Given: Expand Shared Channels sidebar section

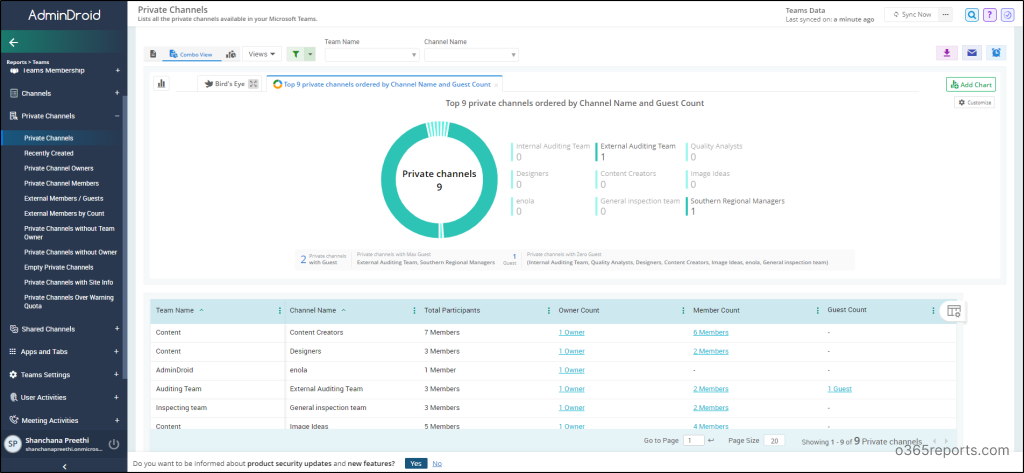Looking at the screenshot, I should click(x=117, y=329).
